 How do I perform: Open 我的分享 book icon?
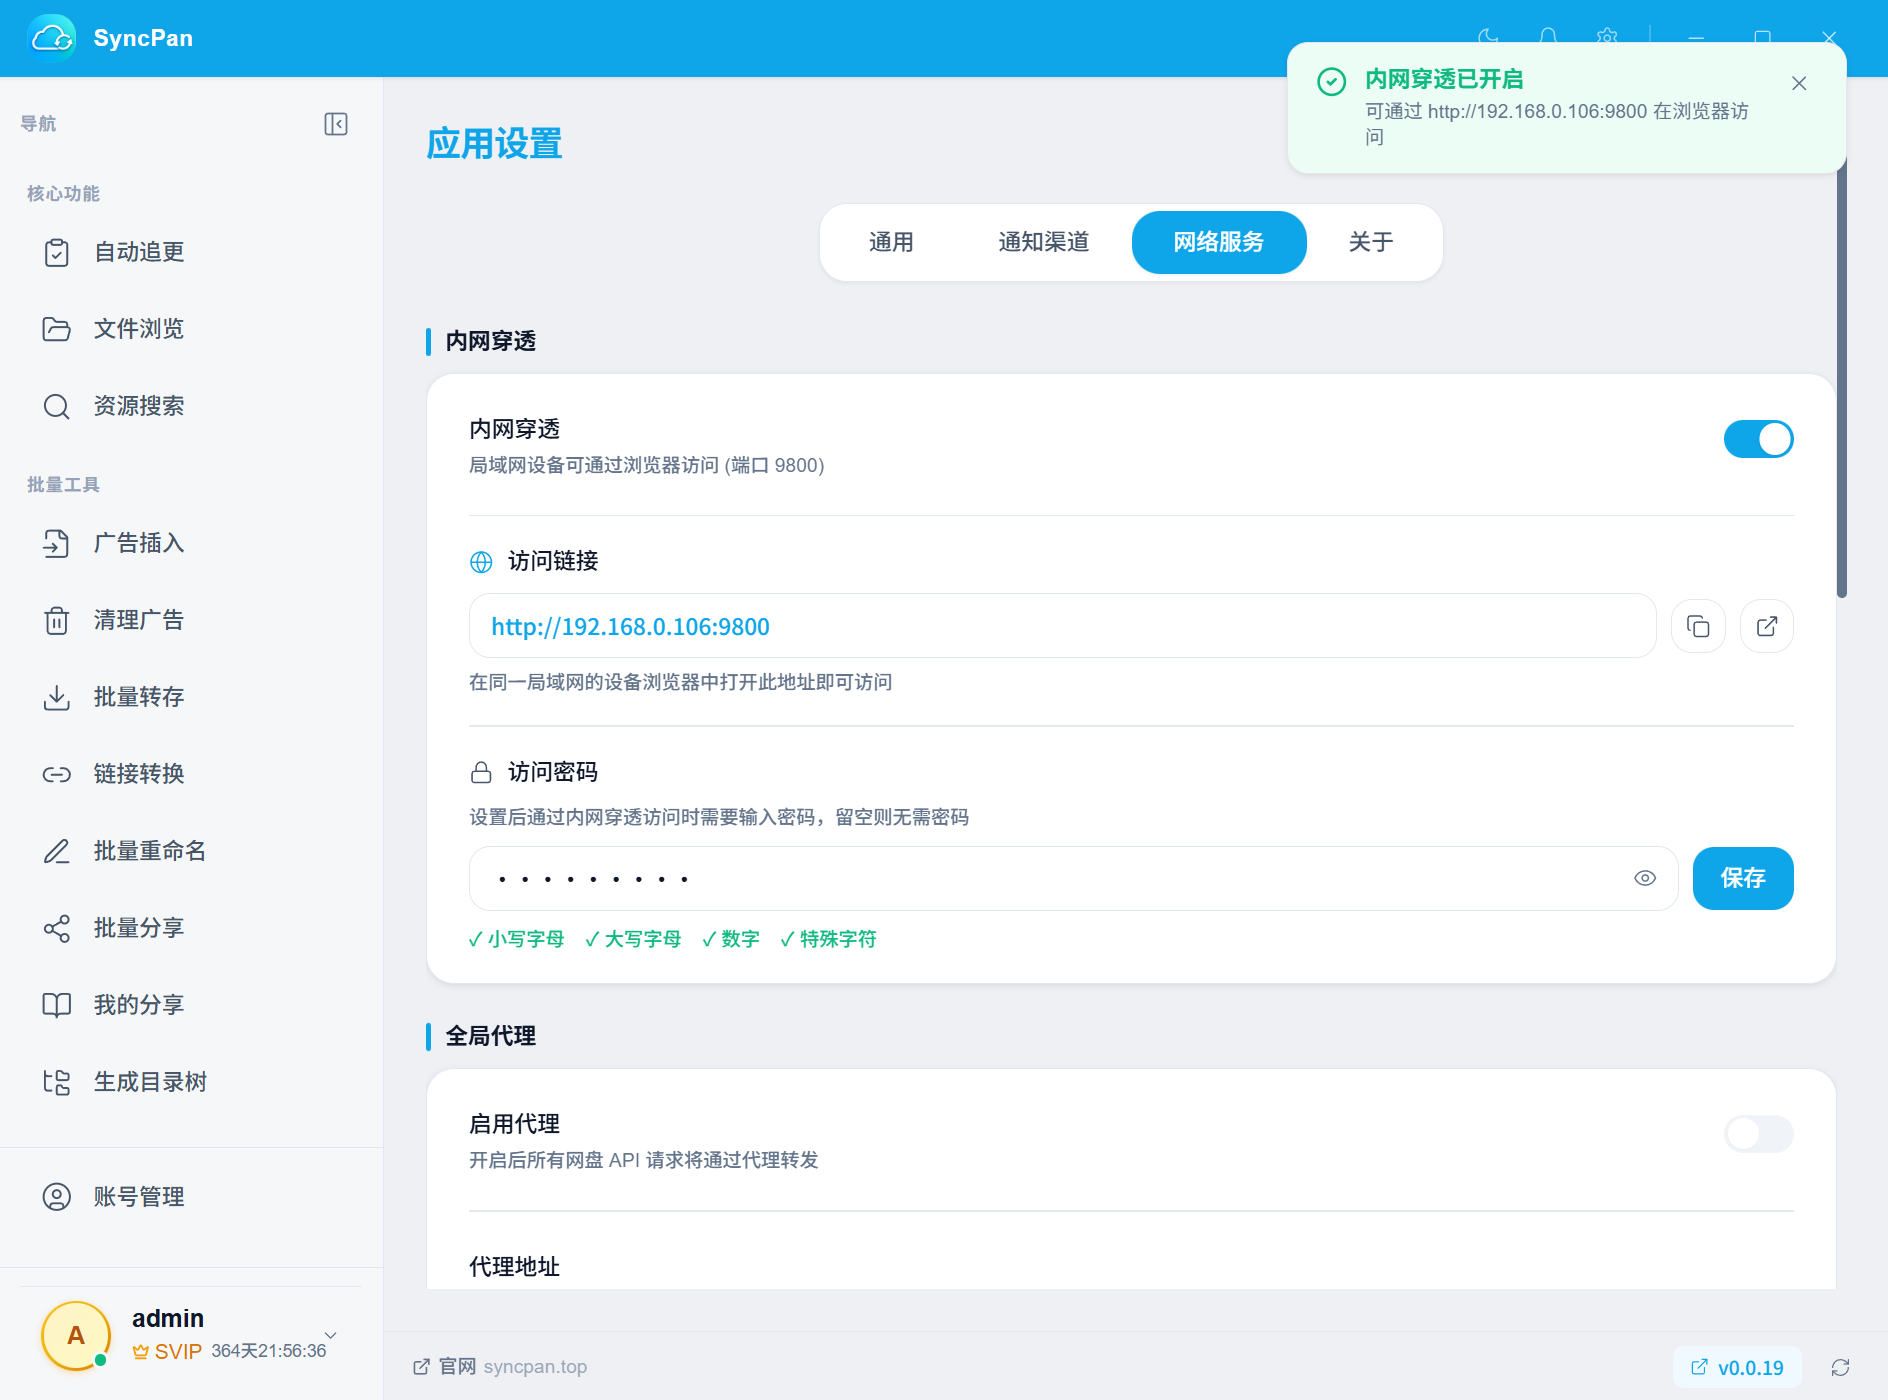(x=57, y=1005)
